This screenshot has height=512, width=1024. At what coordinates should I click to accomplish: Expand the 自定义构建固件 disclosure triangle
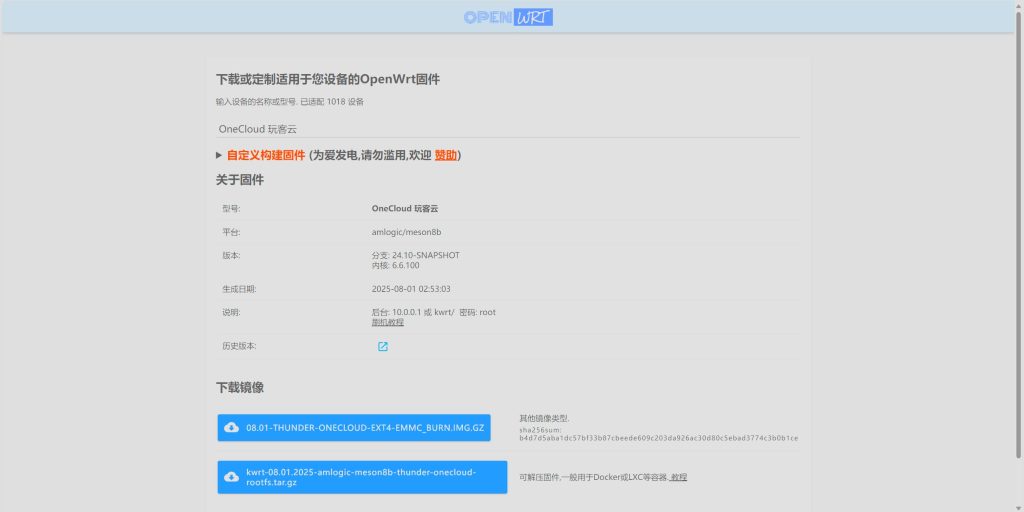219,155
